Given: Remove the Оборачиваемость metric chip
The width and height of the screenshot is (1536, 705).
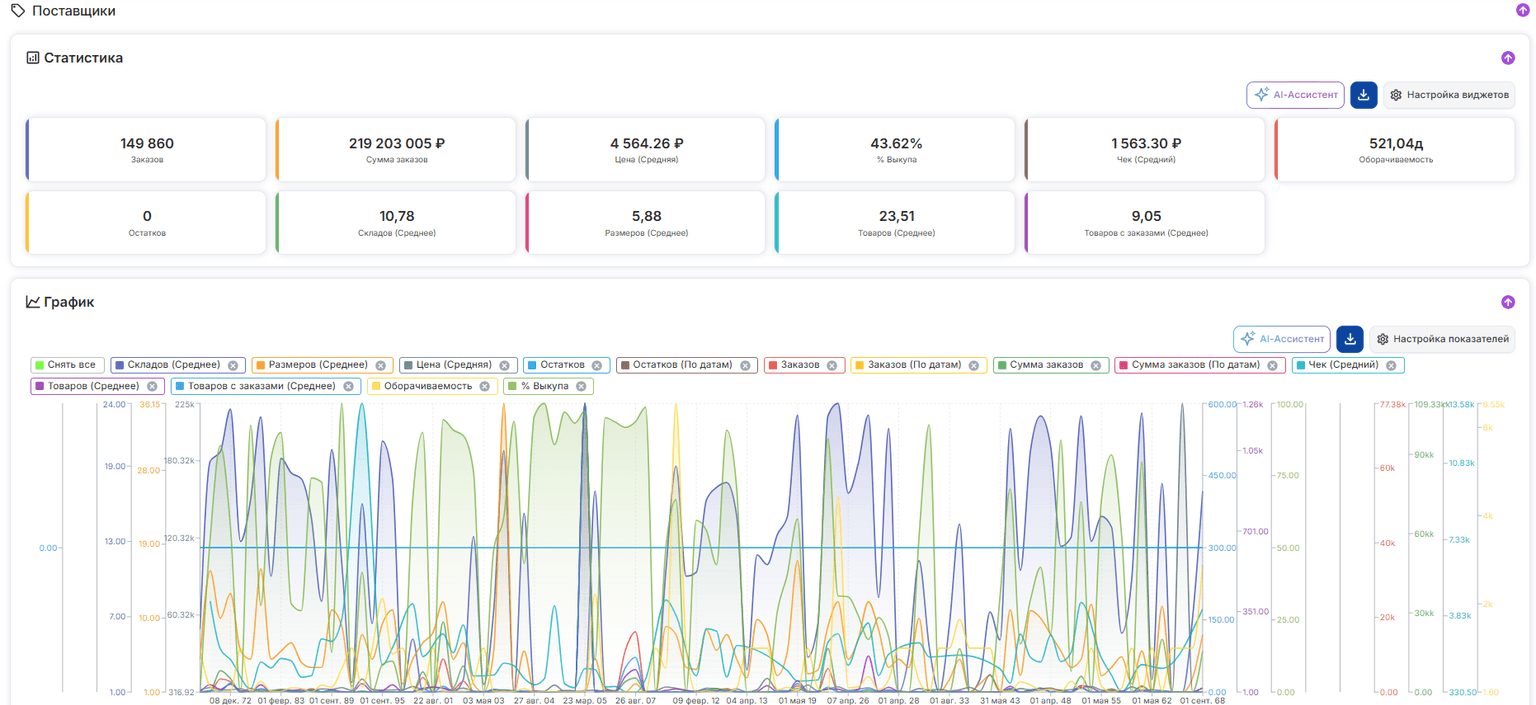Looking at the screenshot, I should 484,386.
